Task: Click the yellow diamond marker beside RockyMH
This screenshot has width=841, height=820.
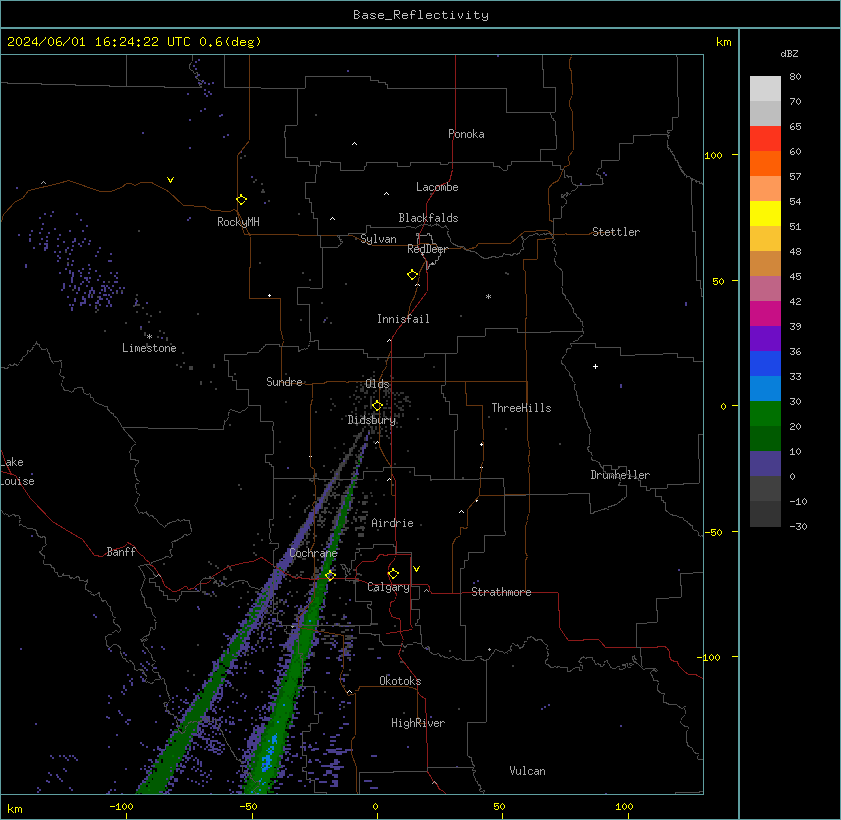Action: 241,200
